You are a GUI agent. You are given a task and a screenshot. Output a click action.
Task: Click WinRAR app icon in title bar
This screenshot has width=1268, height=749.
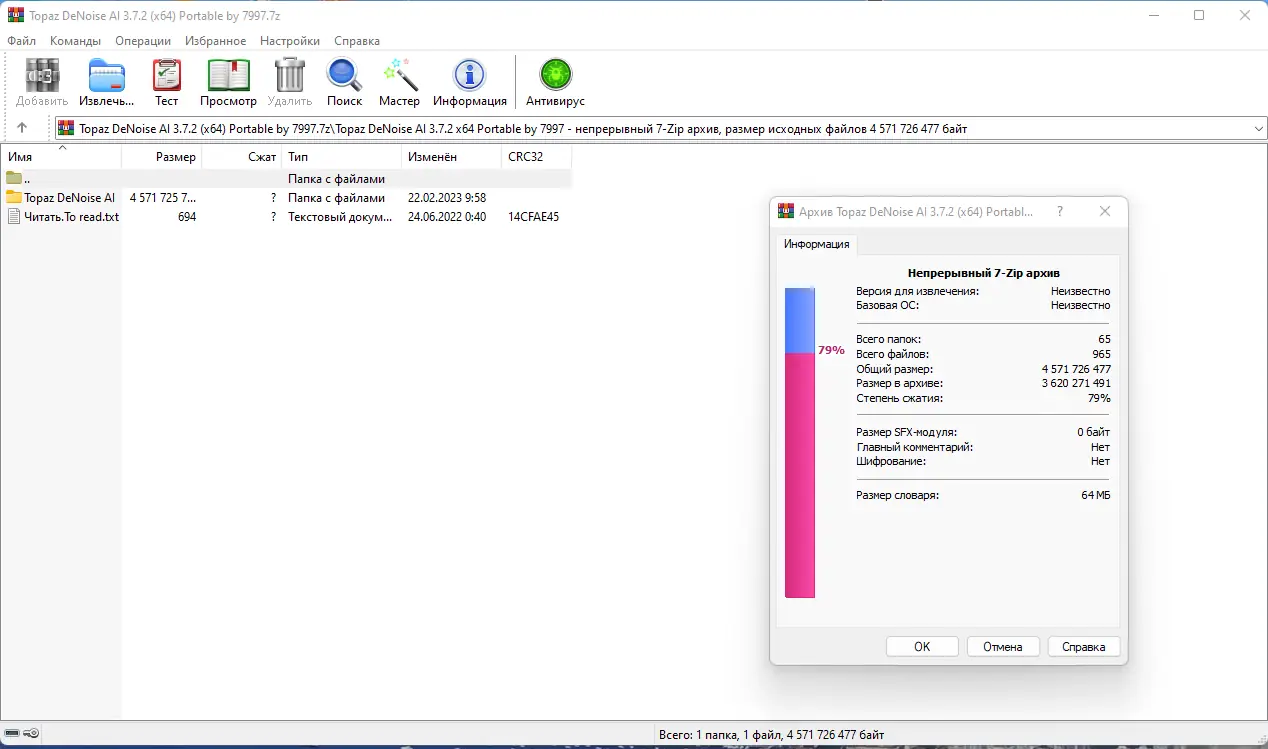15,15
